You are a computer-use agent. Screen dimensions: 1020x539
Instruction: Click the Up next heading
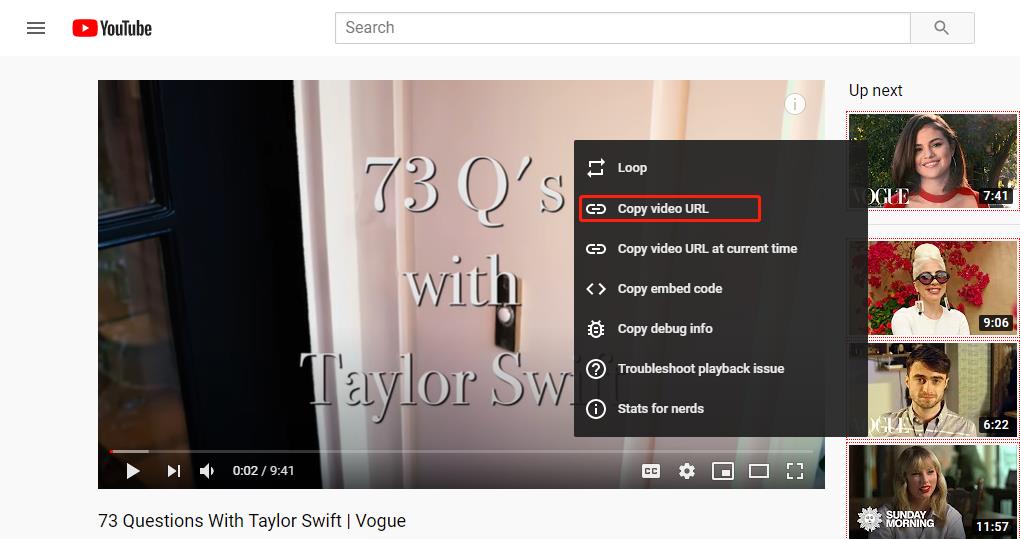(875, 90)
